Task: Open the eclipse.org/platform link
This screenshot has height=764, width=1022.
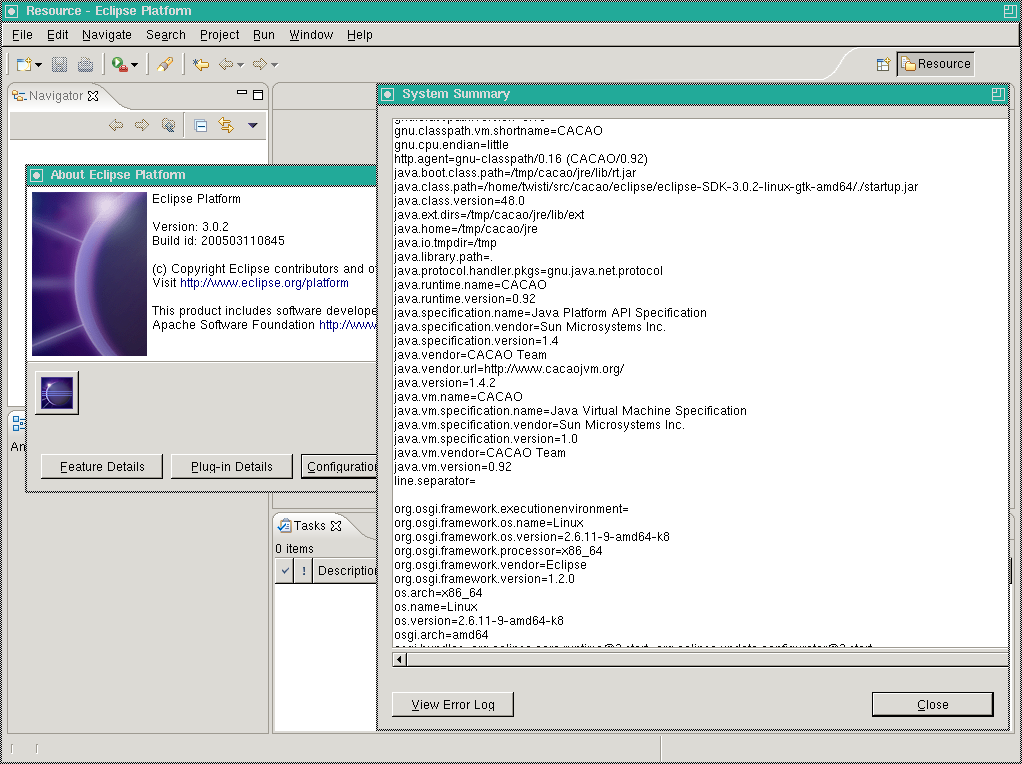Action: point(264,283)
